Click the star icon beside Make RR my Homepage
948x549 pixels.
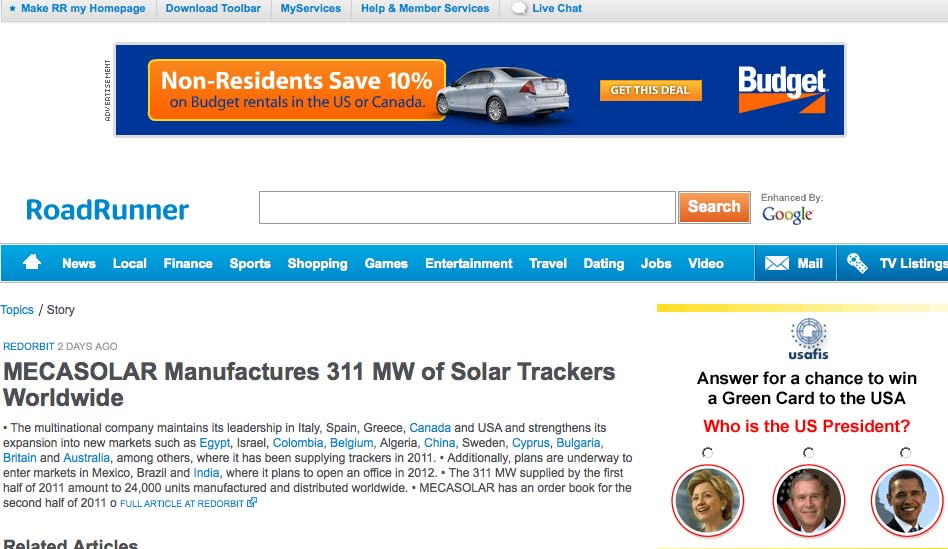tap(12, 8)
